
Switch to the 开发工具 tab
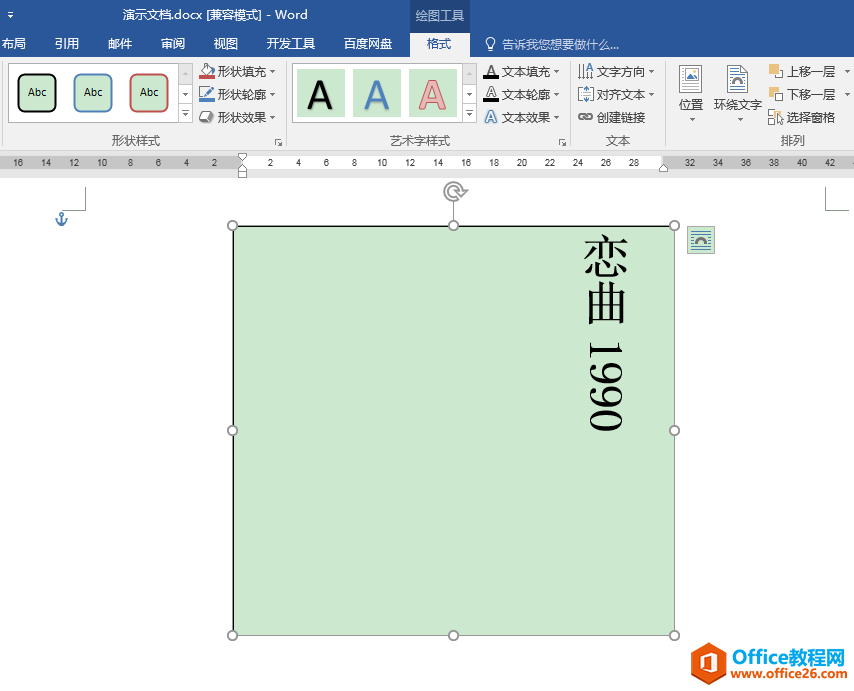coord(291,44)
